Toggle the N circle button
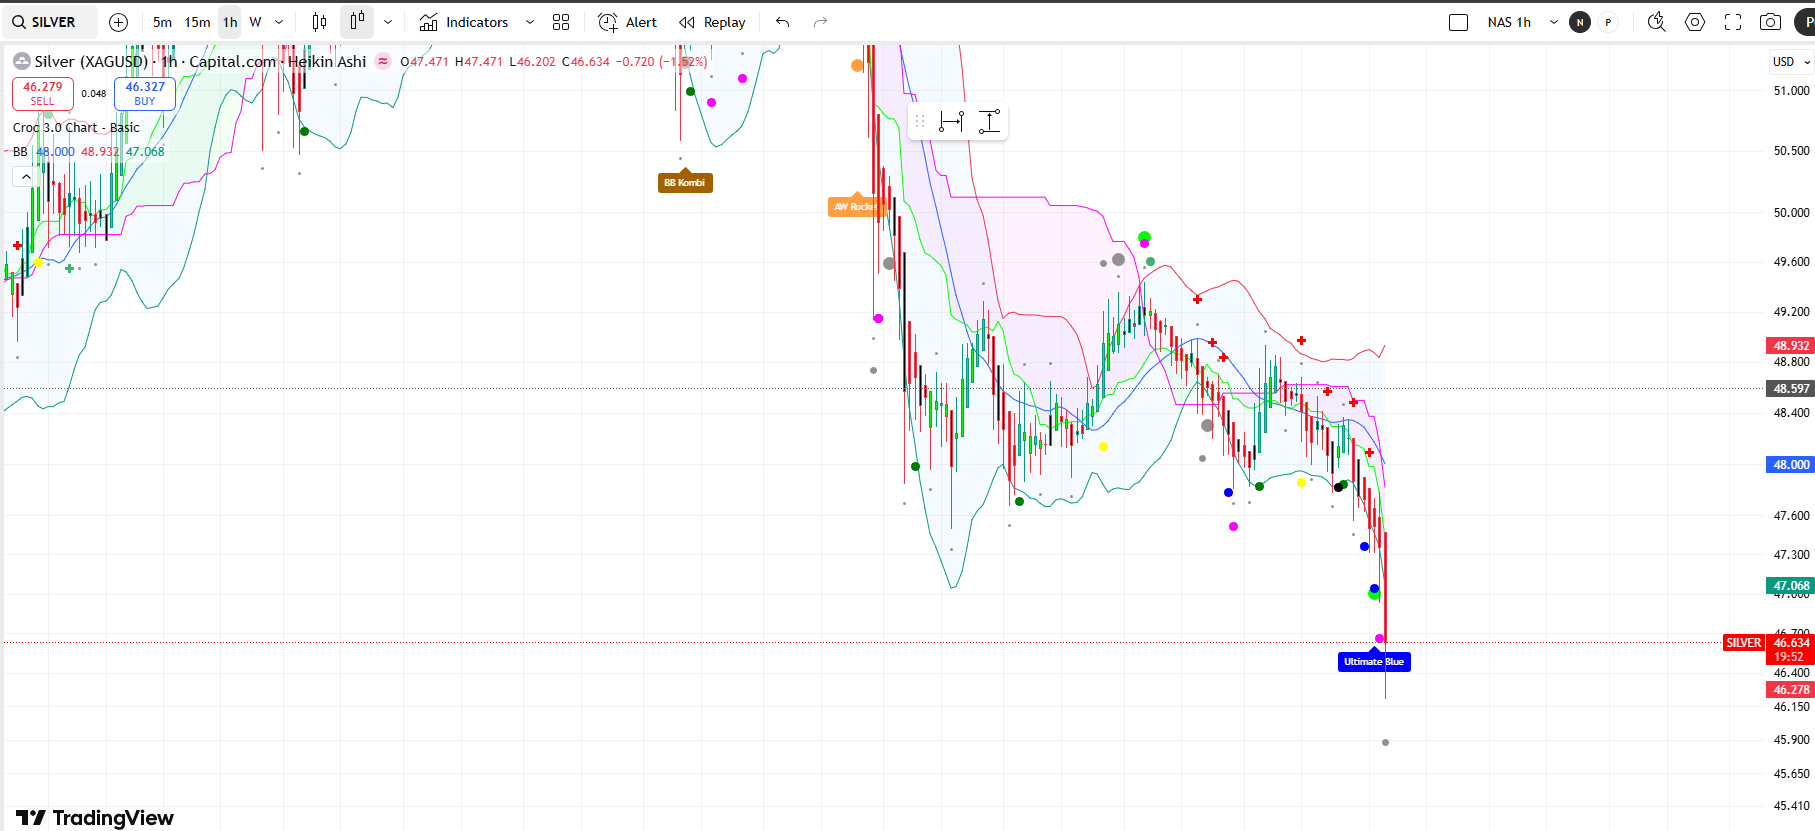This screenshot has width=1815, height=831. click(x=1580, y=22)
